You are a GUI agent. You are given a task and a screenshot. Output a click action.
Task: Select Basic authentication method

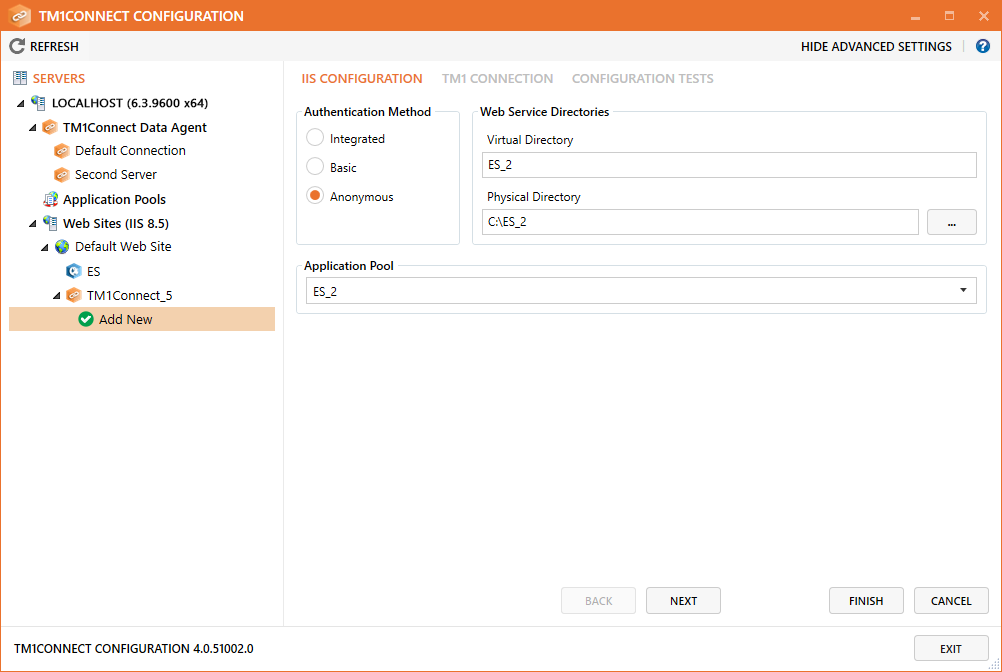click(314, 166)
